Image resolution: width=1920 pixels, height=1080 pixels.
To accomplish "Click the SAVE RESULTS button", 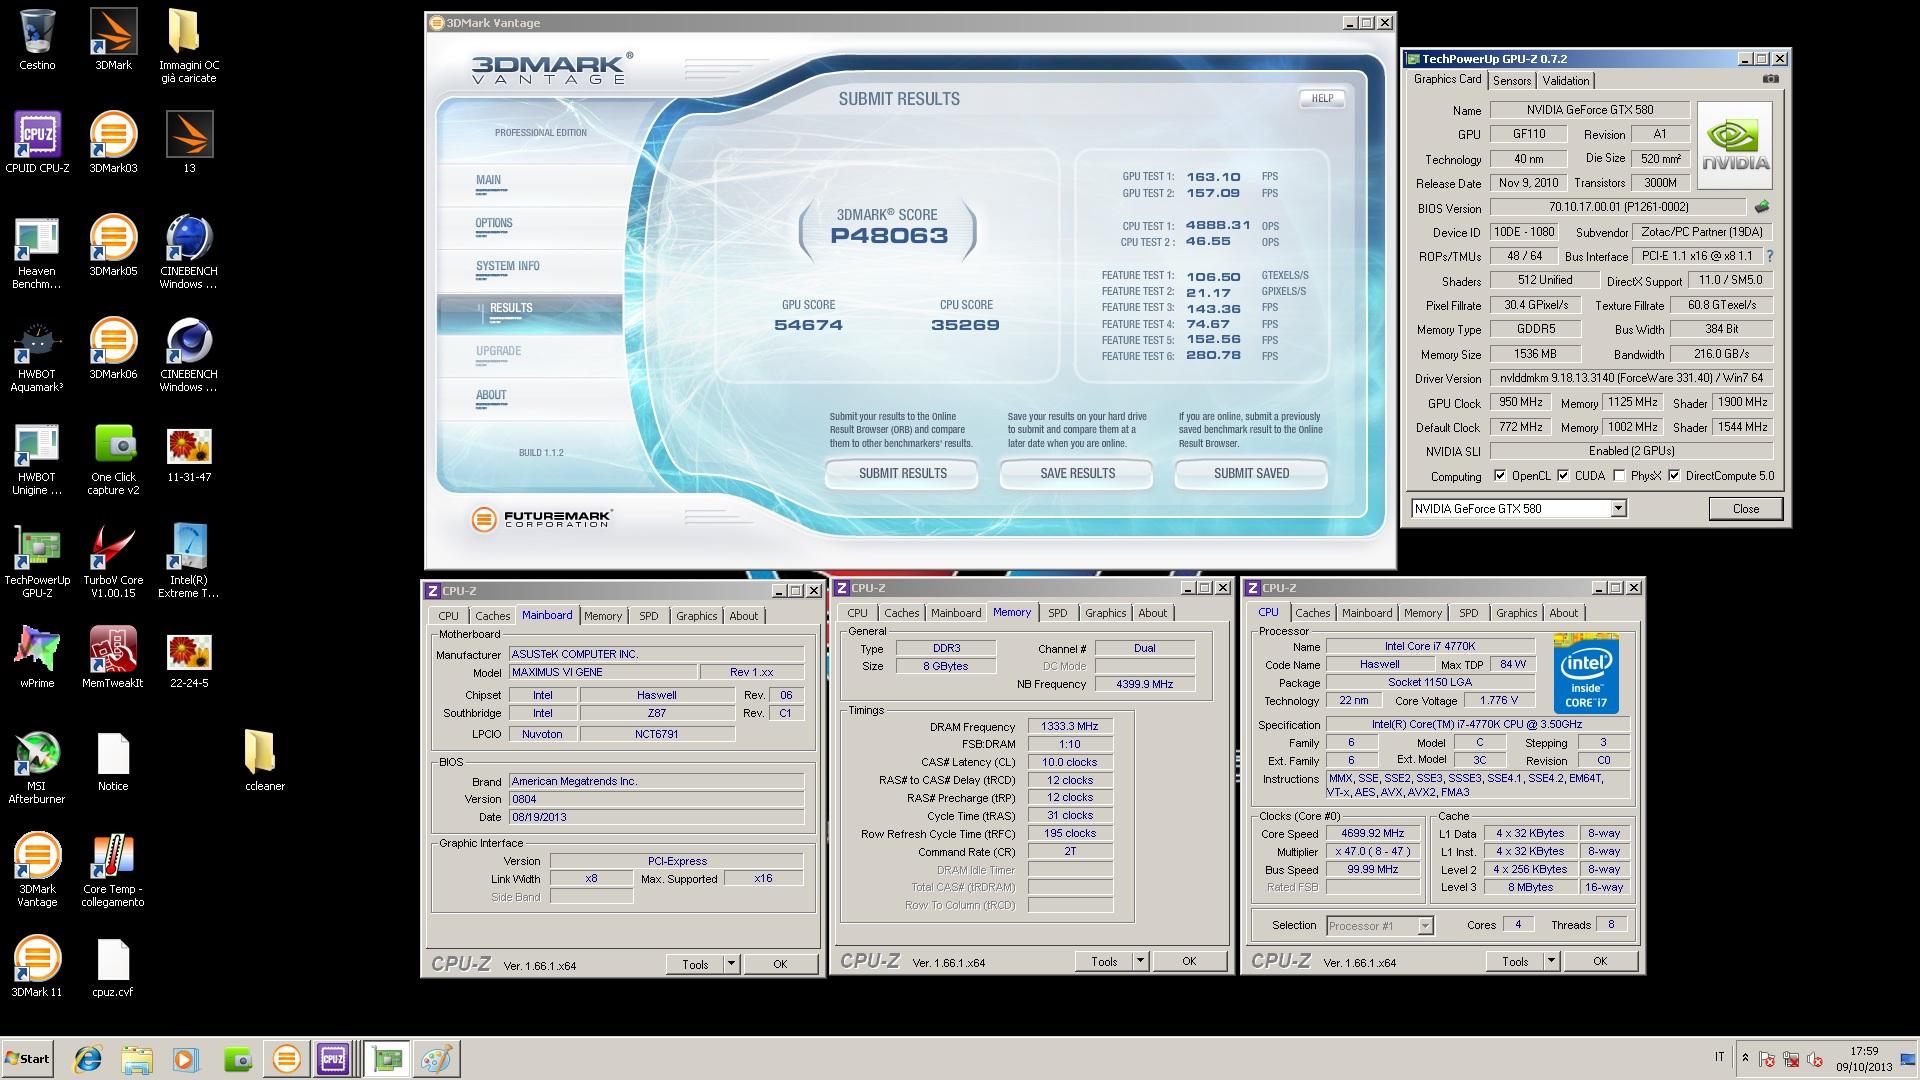I will (x=1077, y=474).
